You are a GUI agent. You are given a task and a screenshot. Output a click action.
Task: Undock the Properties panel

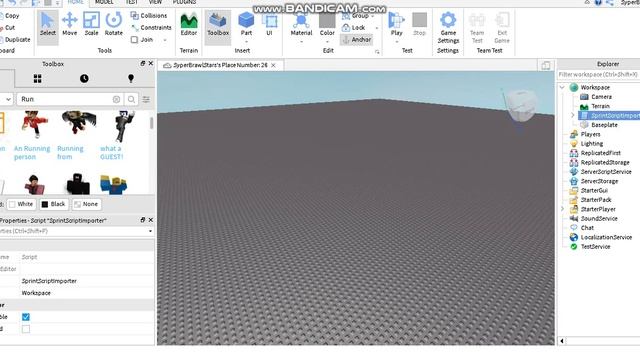(142, 220)
